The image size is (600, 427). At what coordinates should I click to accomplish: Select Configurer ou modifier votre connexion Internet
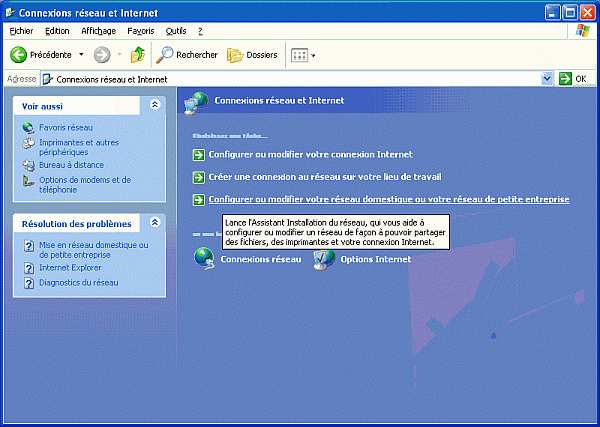click(310, 155)
